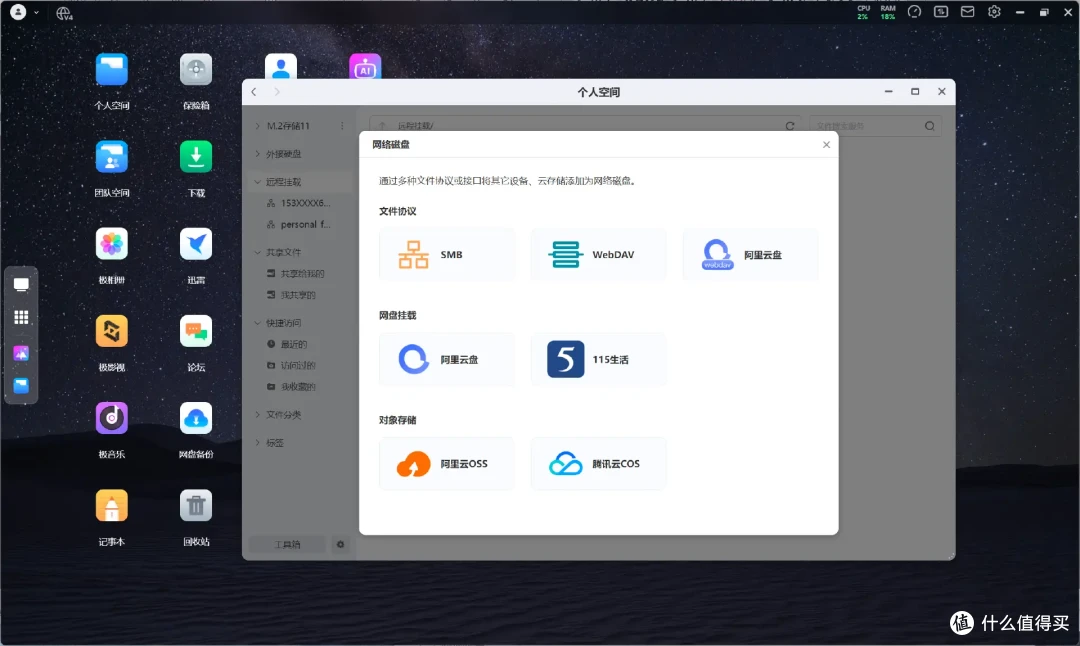
Task: Open the 极影视 video app icon
Action: (112, 331)
